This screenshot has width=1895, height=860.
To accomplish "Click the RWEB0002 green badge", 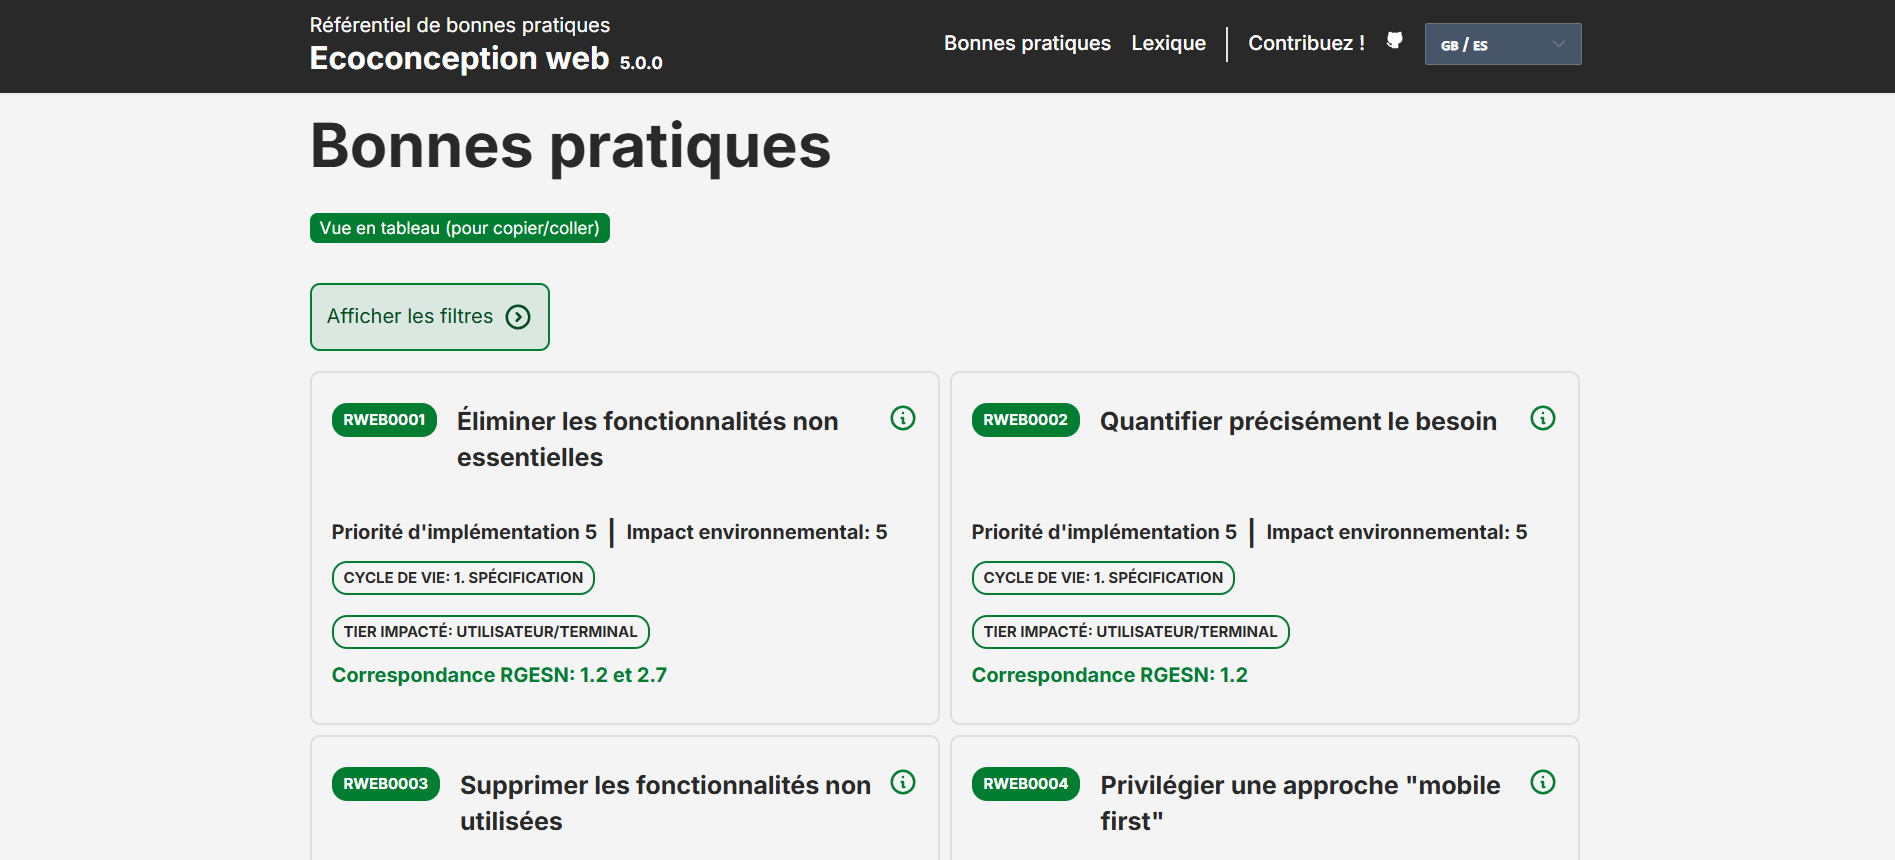I will click(x=1025, y=420).
